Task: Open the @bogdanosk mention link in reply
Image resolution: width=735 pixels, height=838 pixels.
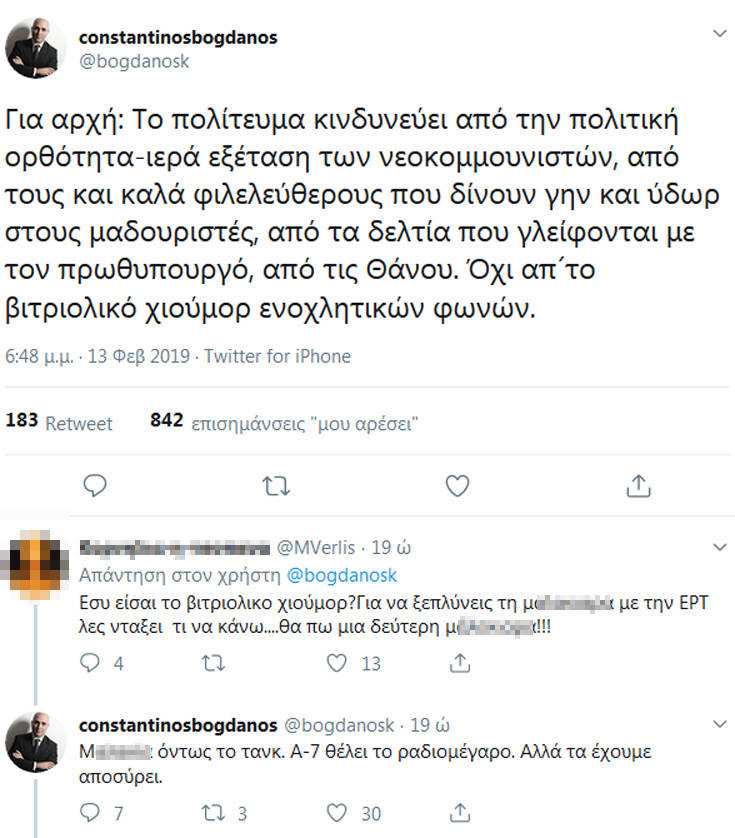Action: click(342, 575)
